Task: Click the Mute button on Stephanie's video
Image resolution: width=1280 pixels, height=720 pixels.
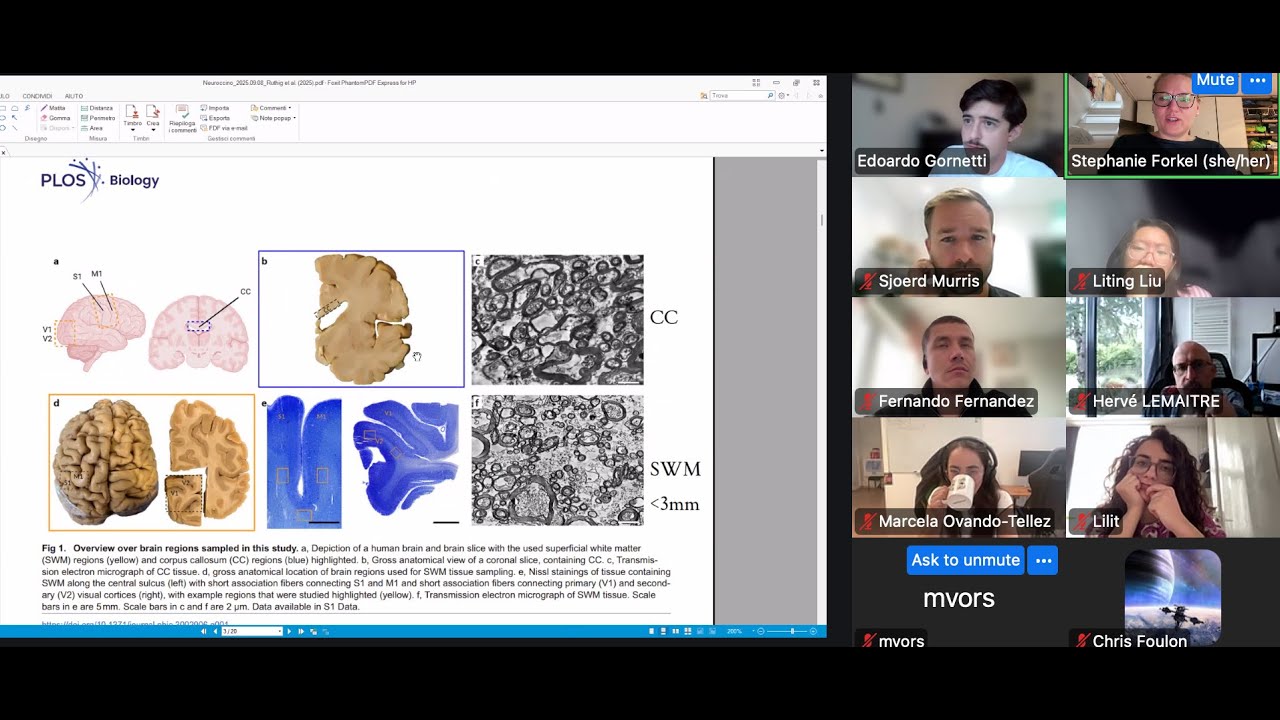Action: tap(1215, 80)
